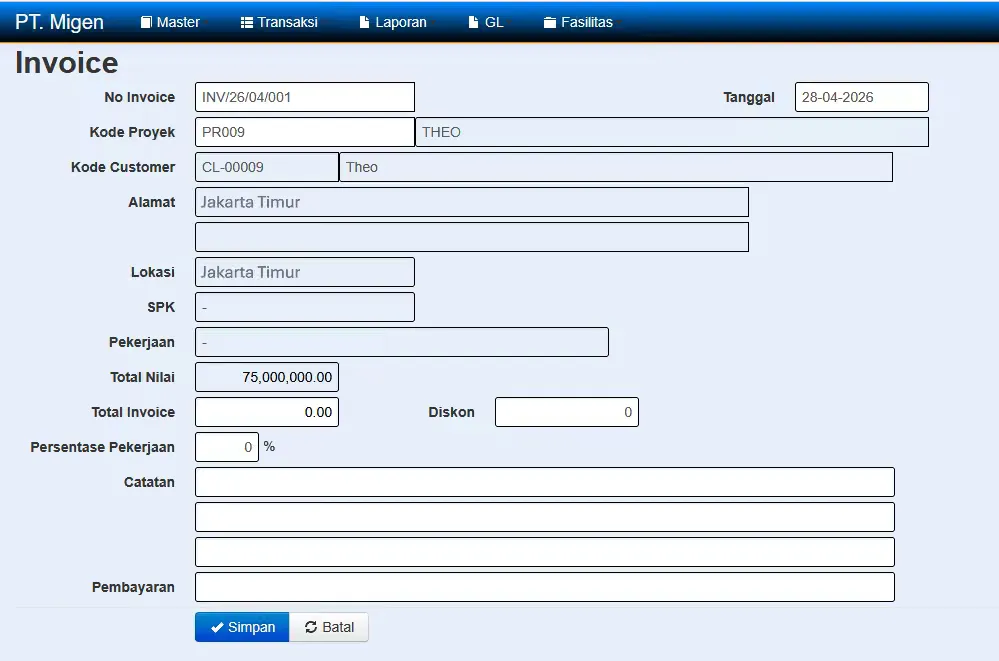The width and height of the screenshot is (999, 661).
Task: Click the GL file icon
Action: [473, 22]
